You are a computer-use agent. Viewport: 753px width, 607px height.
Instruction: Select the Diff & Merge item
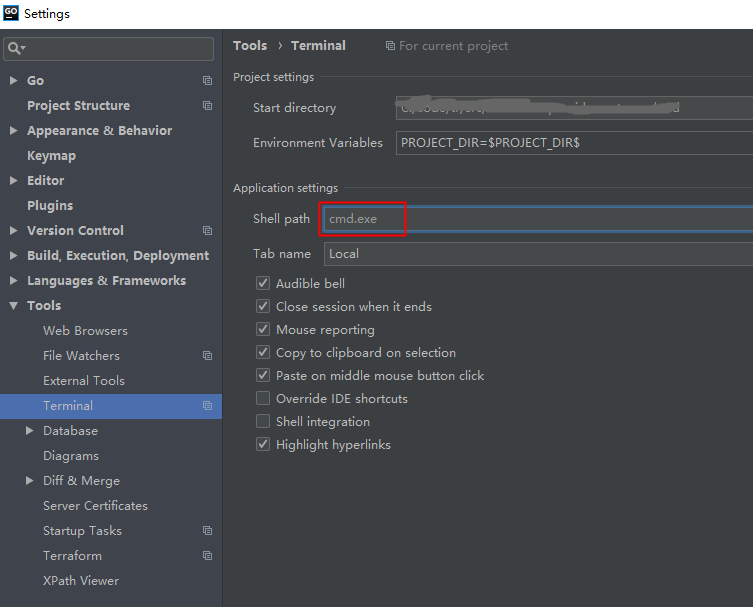pyautogui.click(x=82, y=481)
